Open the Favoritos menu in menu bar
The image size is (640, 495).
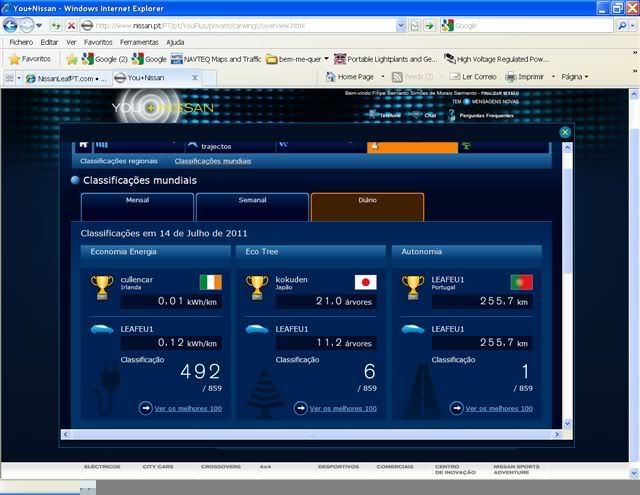coord(98,42)
